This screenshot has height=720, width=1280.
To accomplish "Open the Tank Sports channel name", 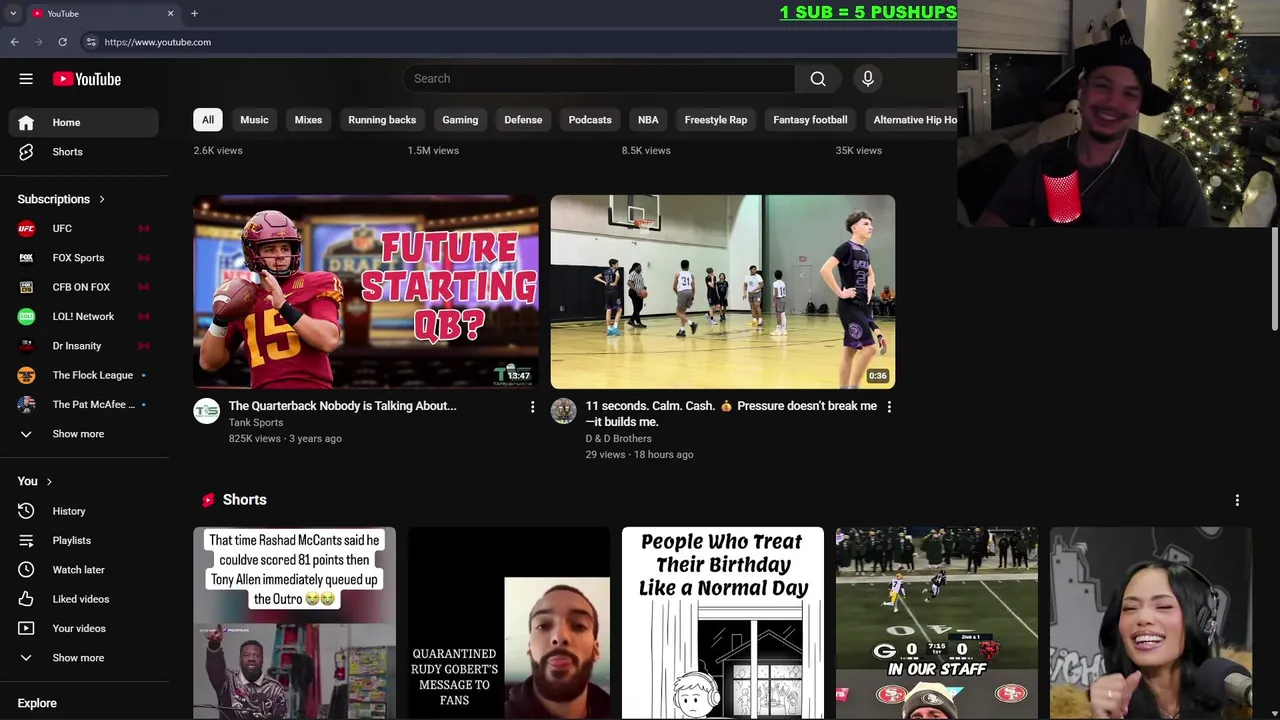I will point(256,423).
